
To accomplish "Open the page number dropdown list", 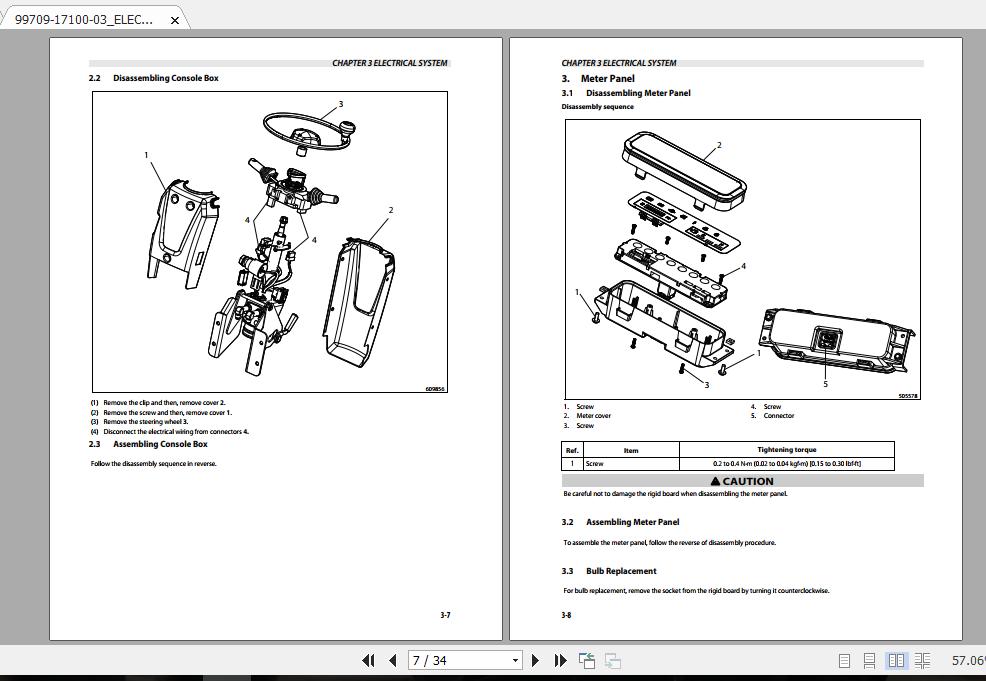I will pos(515,660).
